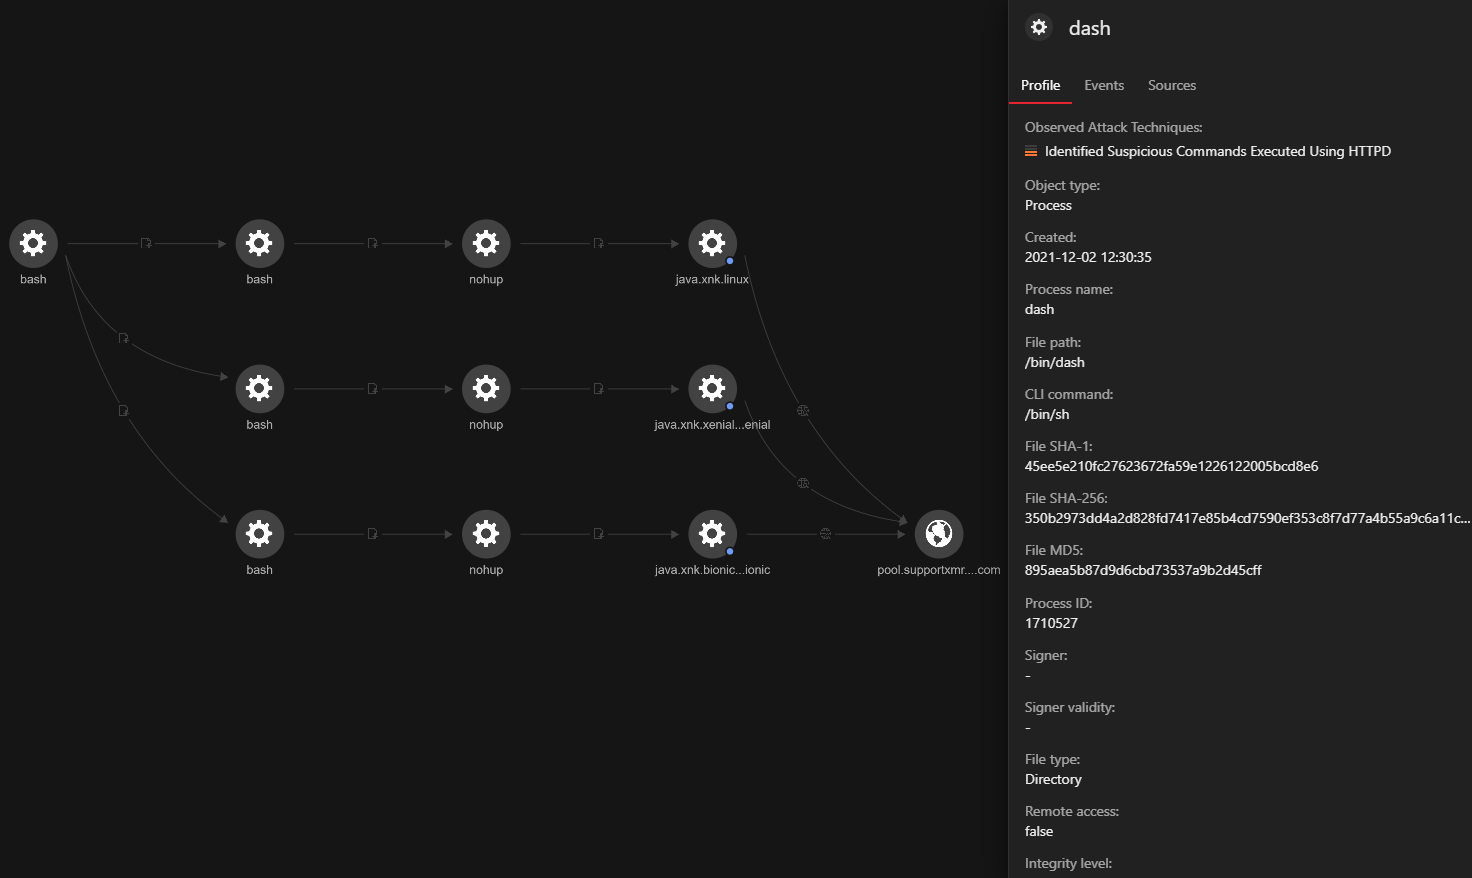Click the bottom row nohup node
The image size is (1472, 878).
(x=486, y=533)
